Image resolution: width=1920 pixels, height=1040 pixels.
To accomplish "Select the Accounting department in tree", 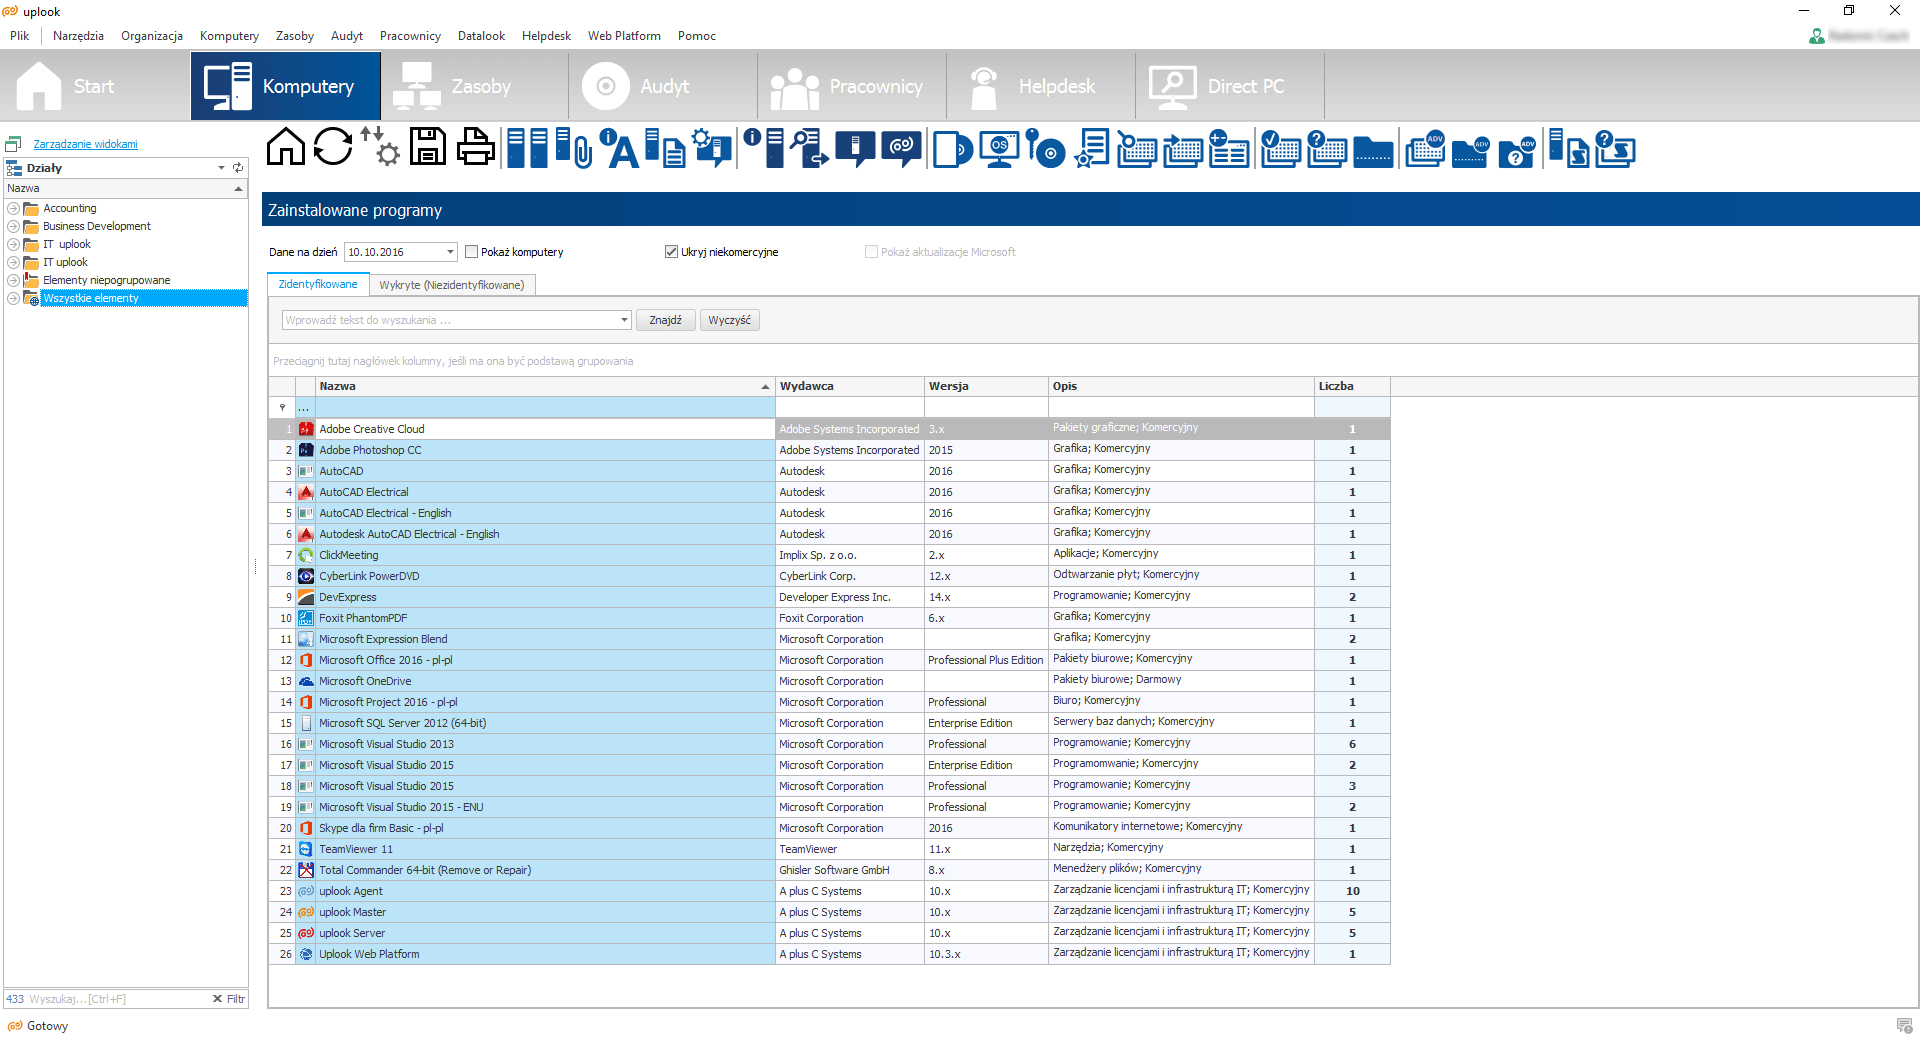I will (70, 208).
